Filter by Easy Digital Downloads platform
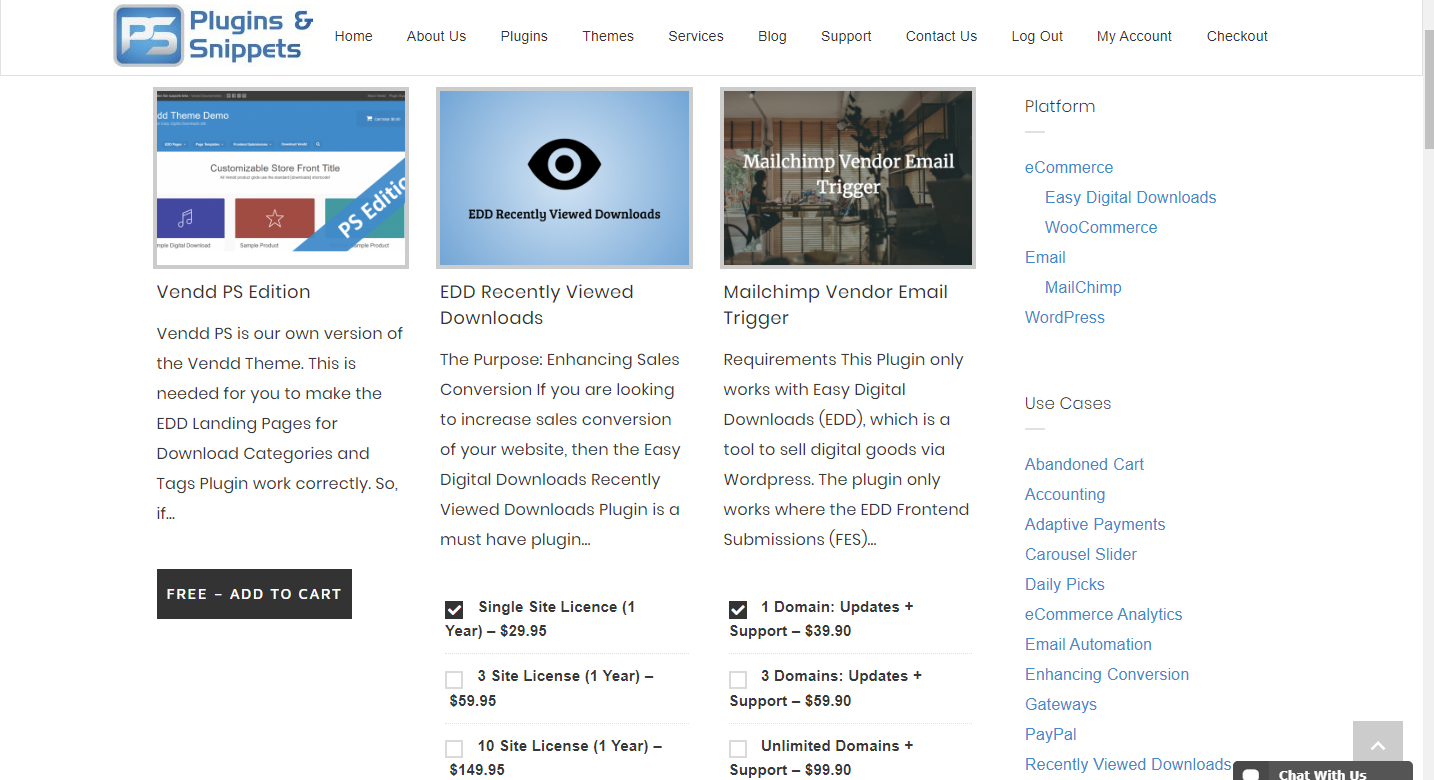This screenshot has width=1434, height=780. (1131, 197)
